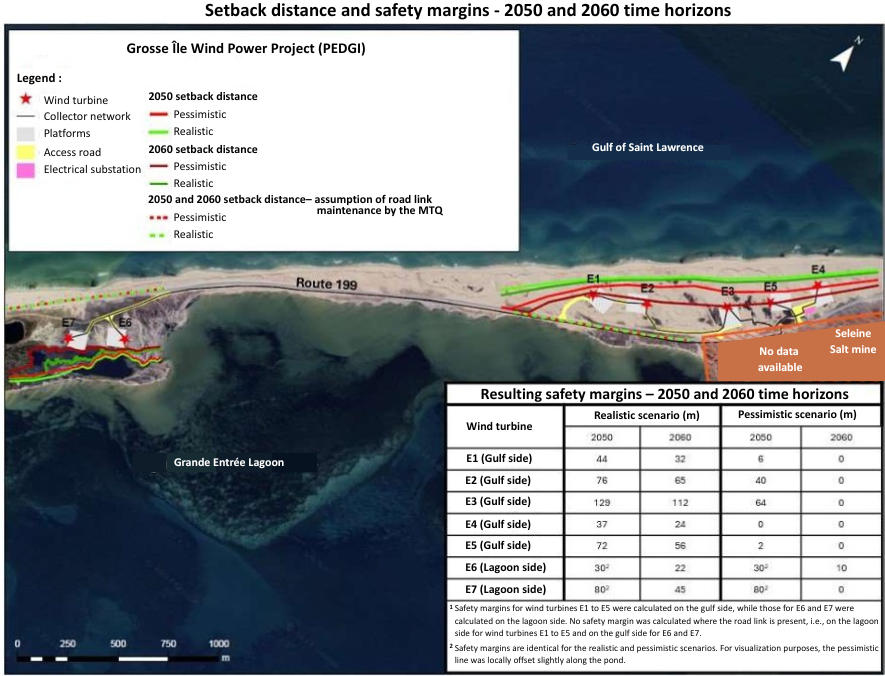Select the E1 wind turbine marker on map
Screen dimensions: 885x676
click(x=593, y=295)
